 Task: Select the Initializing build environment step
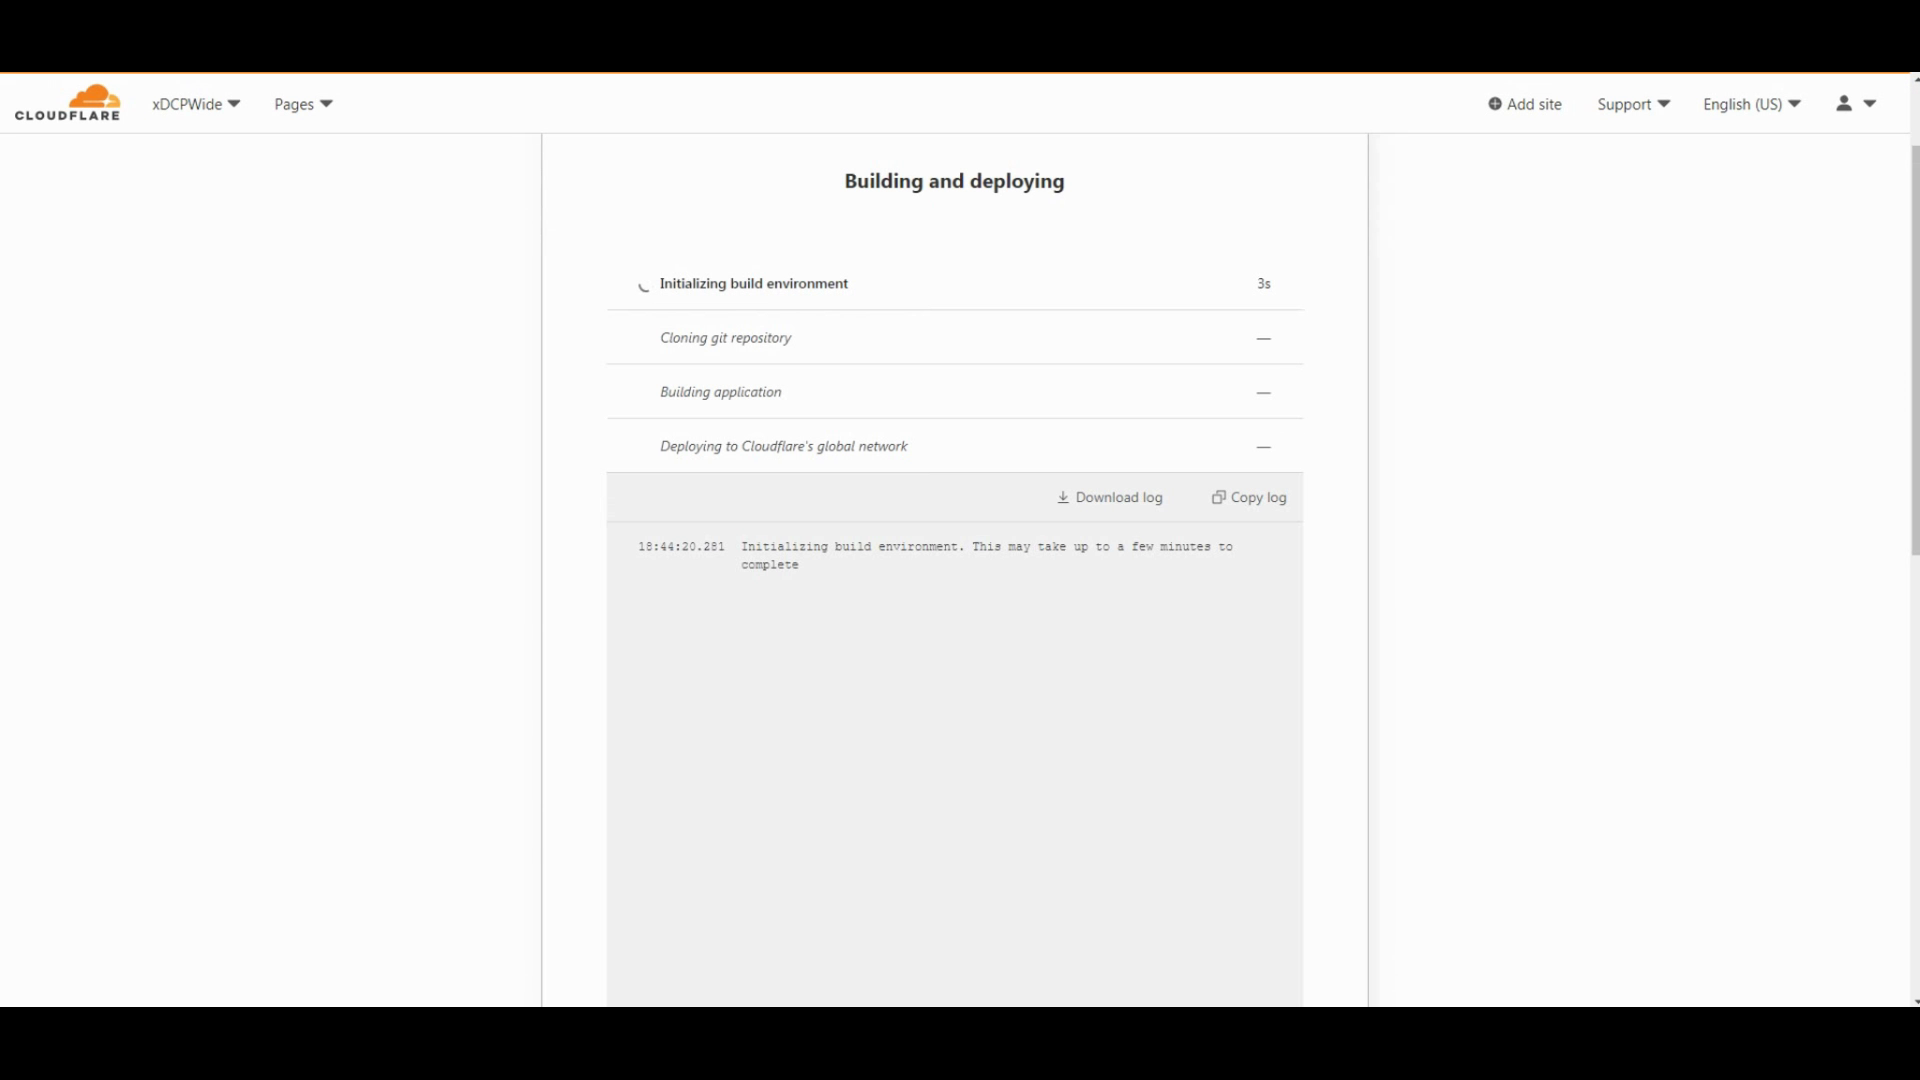753,284
